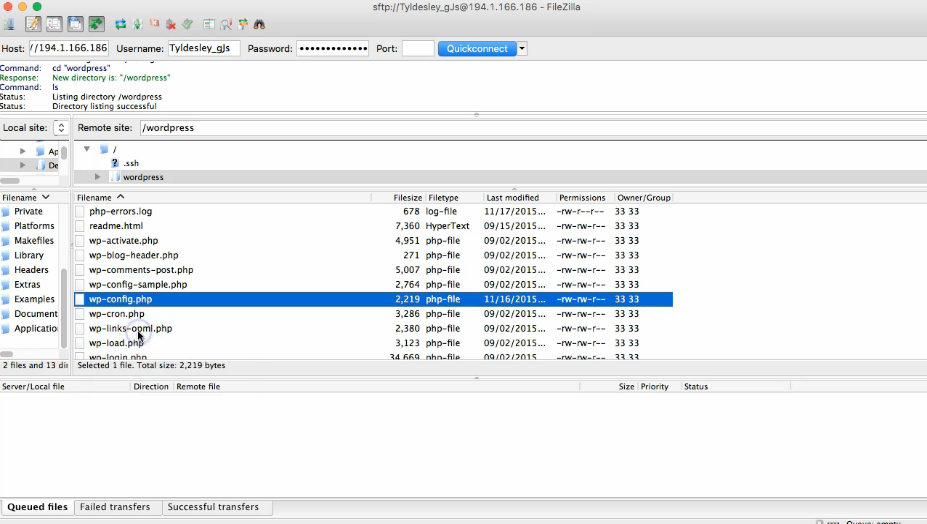Screen dimensions: 927x524
Task: Click the colored two-pane directory comparison icon
Action: (209, 24)
